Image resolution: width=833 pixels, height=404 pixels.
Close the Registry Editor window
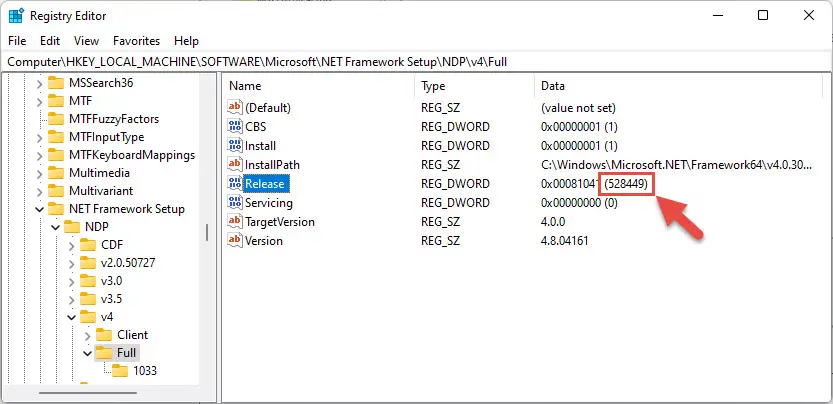809,15
